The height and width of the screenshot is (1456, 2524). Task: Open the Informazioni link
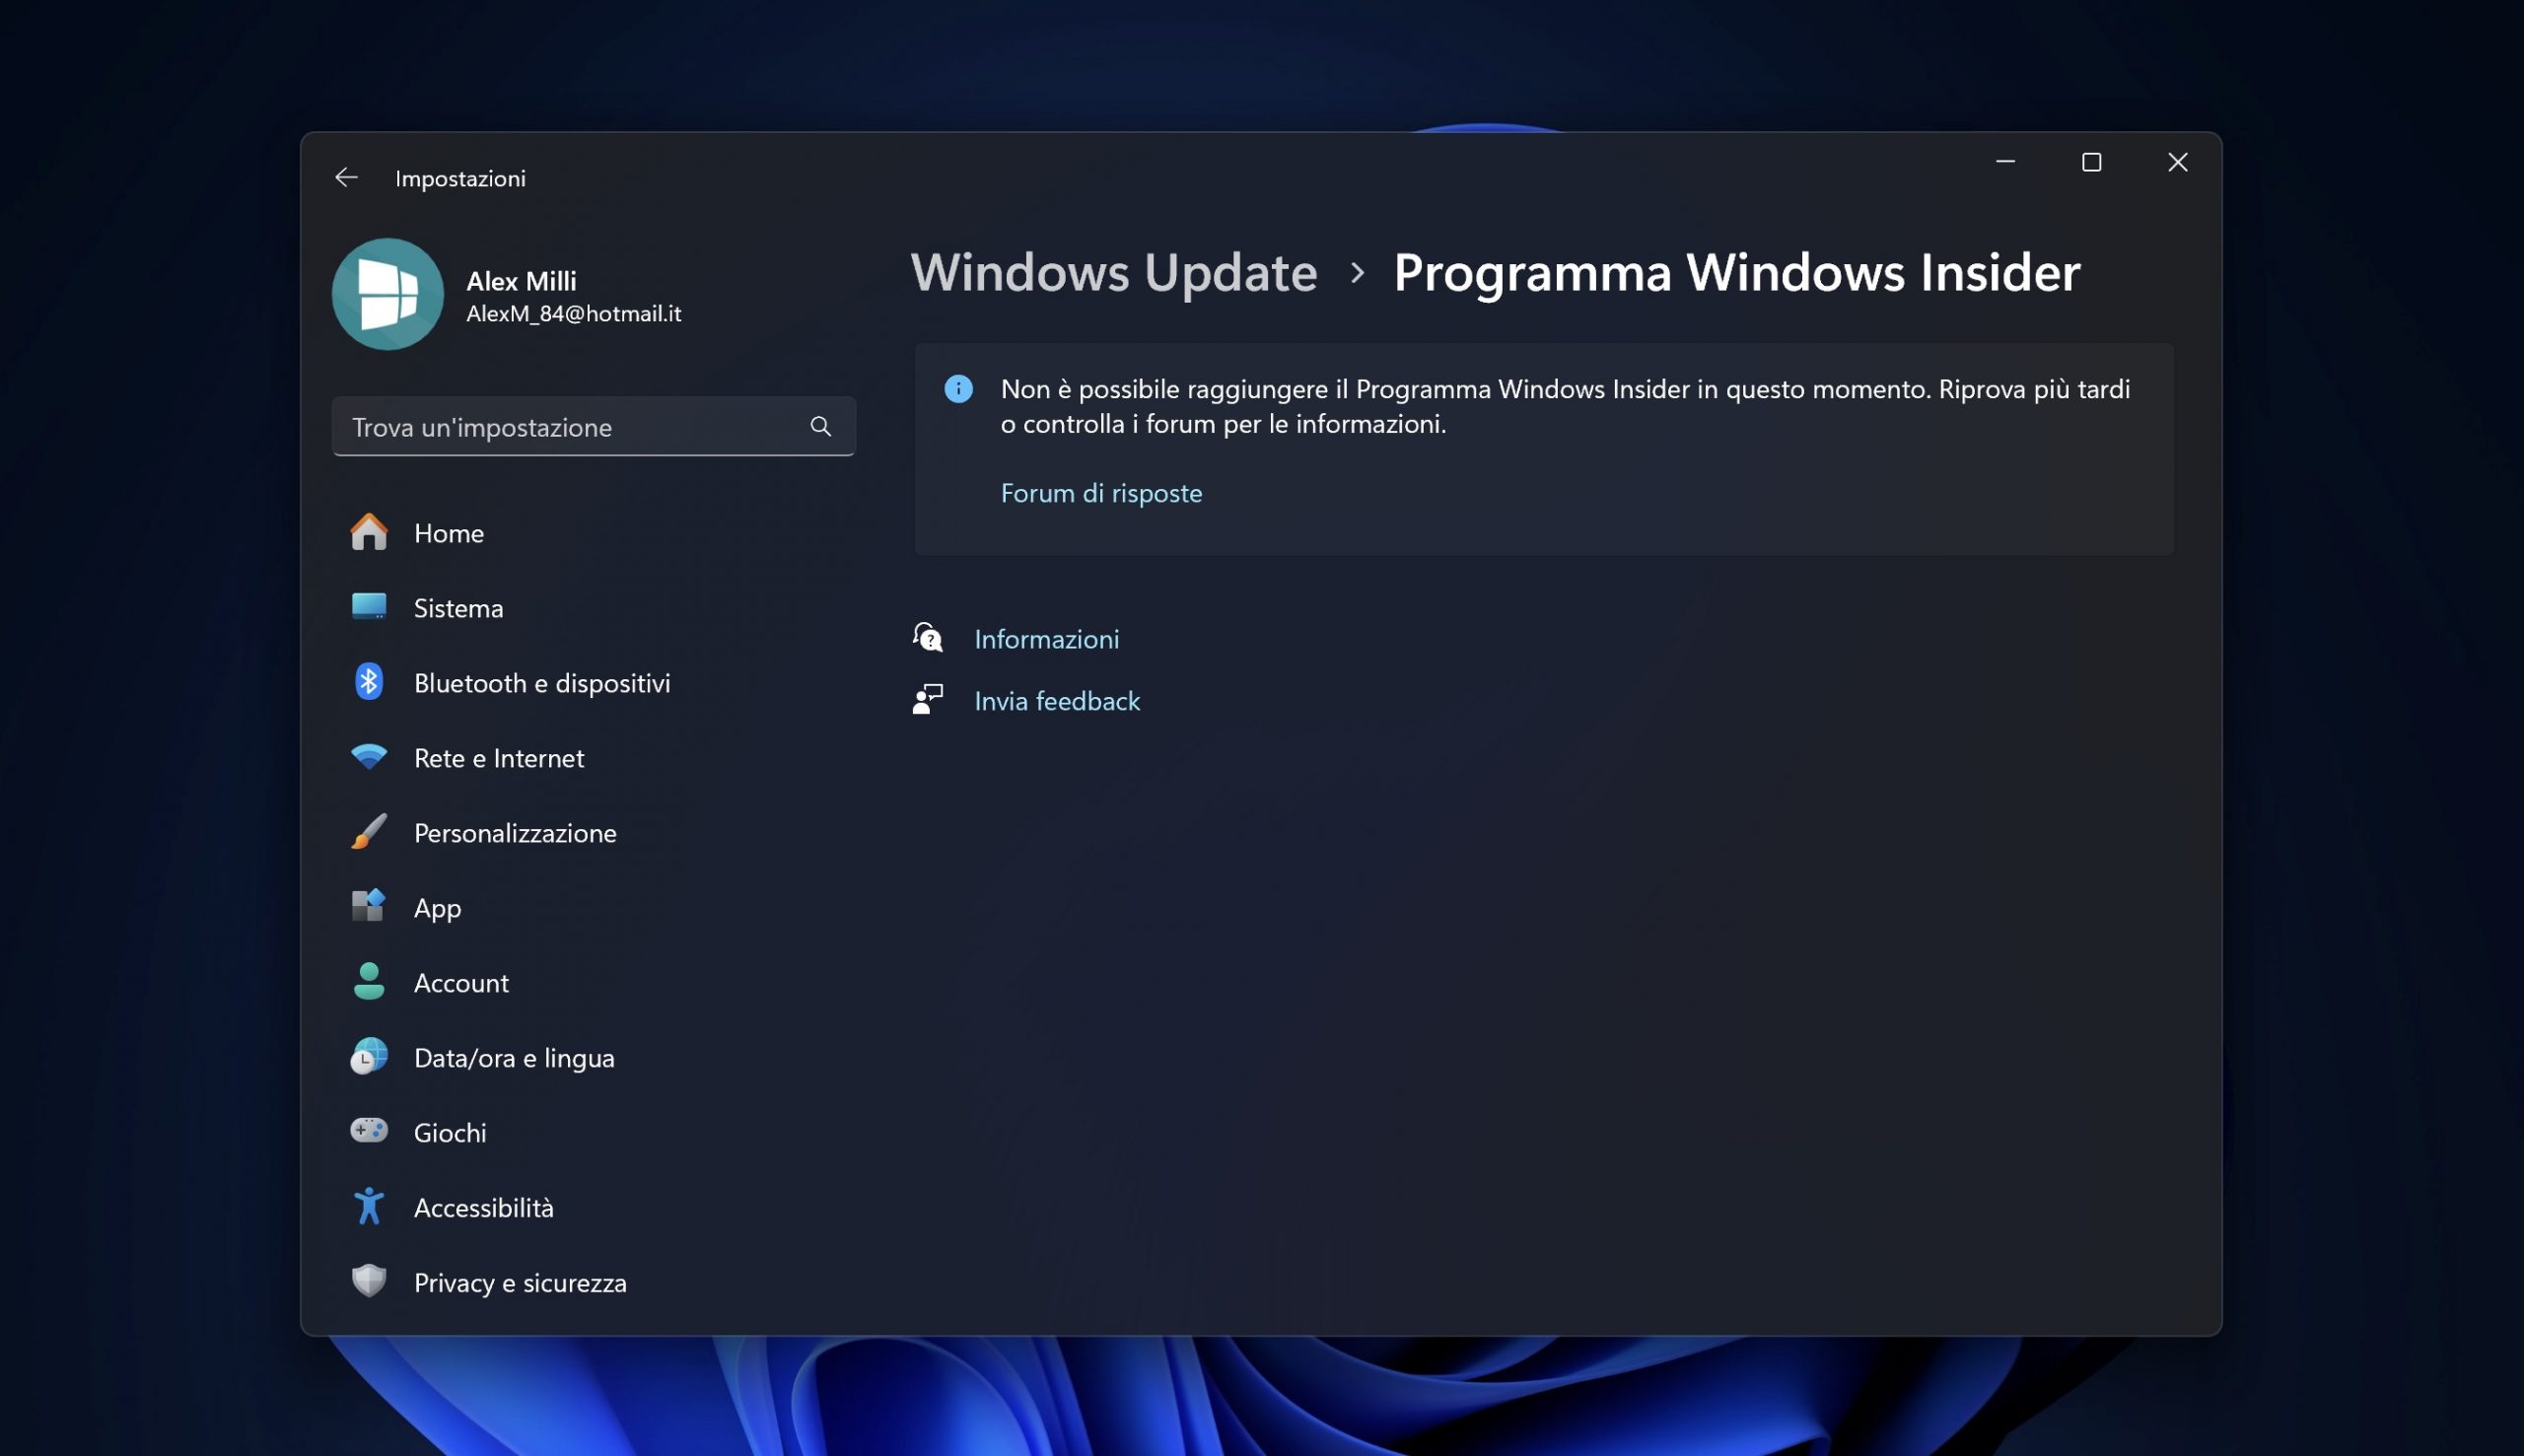1047,640
